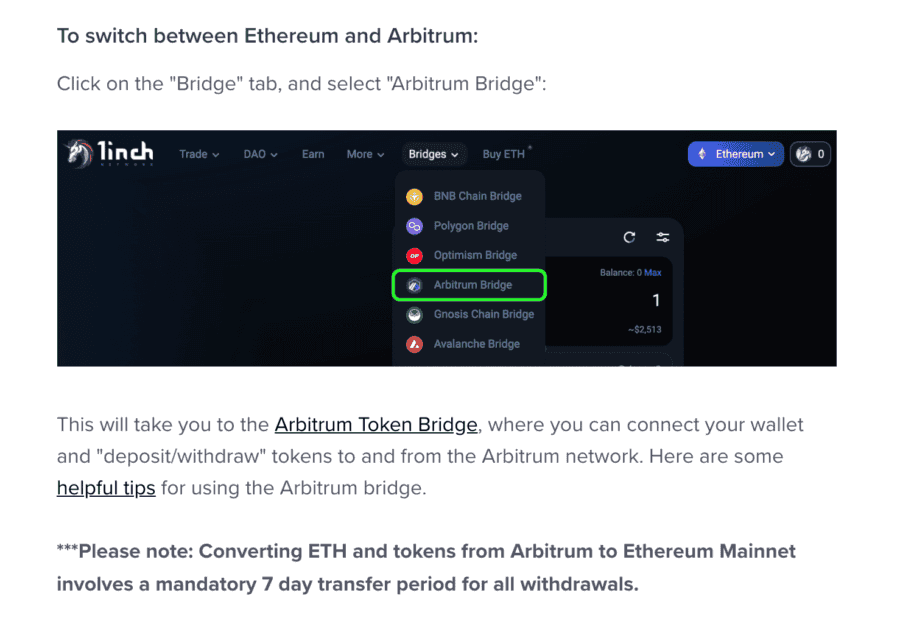The width and height of the screenshot is (900, 621).
Task: Open the Ethereum network selector
Action: tap(736, 154)
